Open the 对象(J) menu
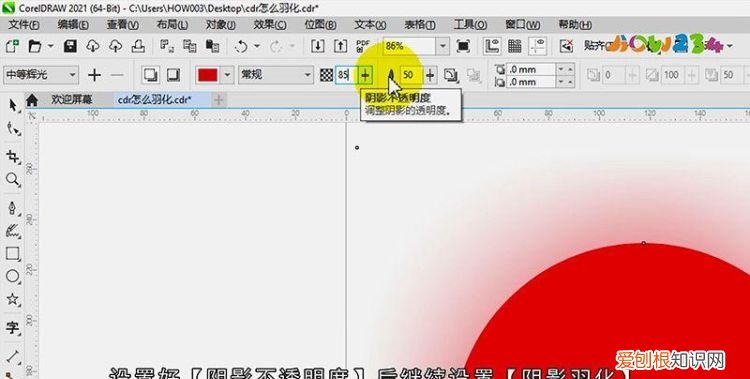This screenshot has height=379, width=750. click(x=221, y=25)
